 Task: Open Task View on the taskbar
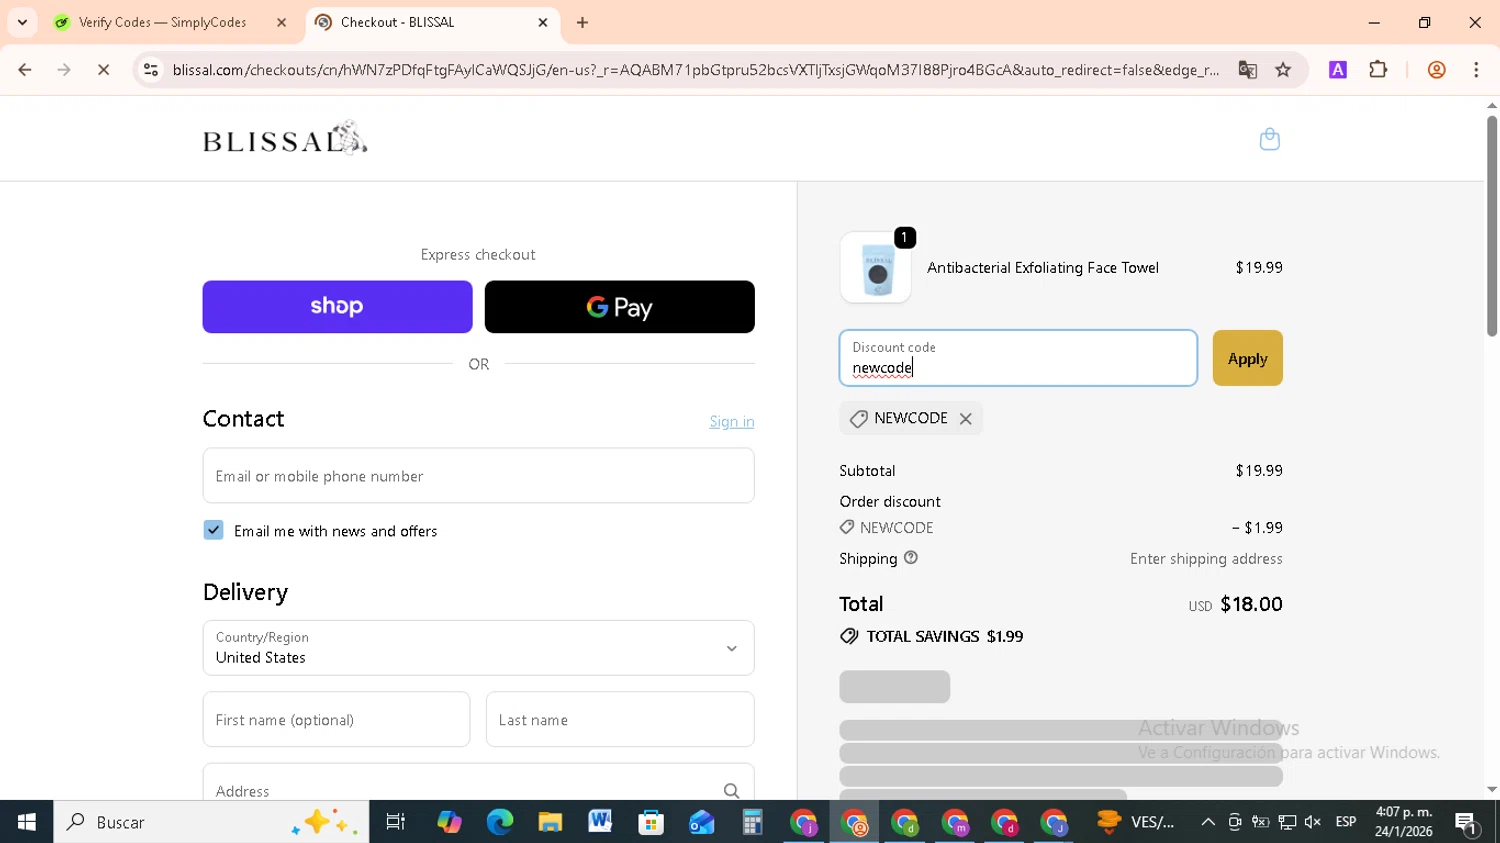pos(396,822)
